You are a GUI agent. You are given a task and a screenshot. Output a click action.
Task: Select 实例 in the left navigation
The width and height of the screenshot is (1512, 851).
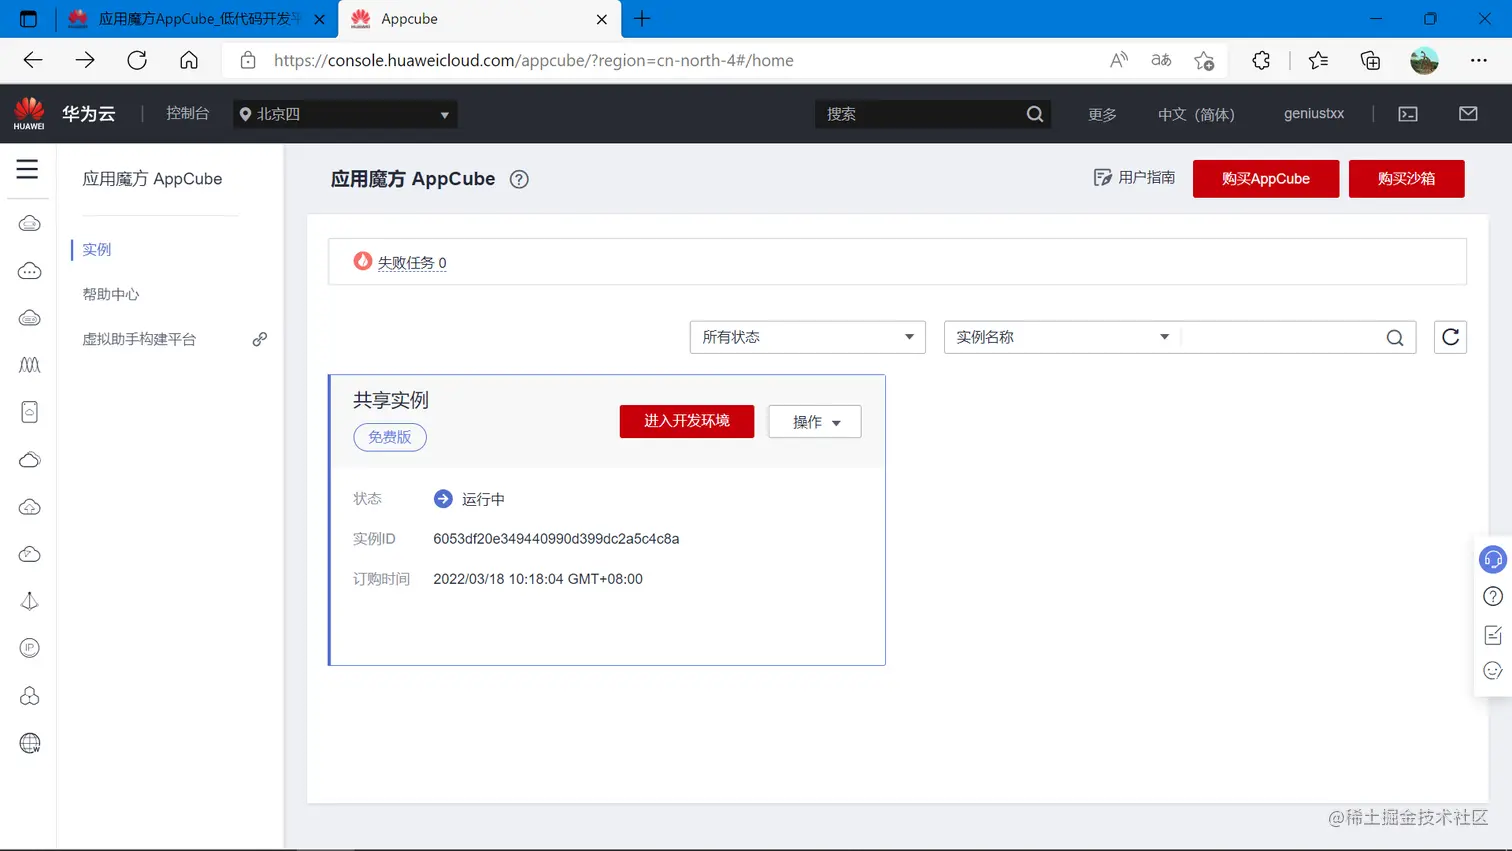pos(97,249)
